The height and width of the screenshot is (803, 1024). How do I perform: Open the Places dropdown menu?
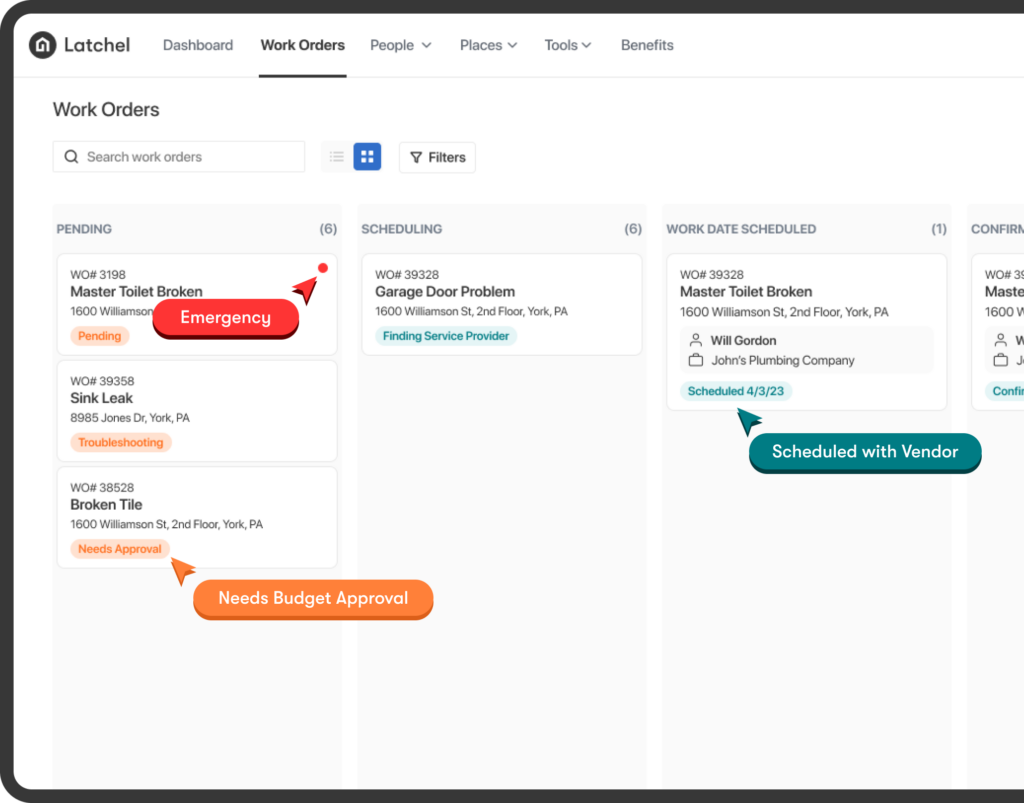488,45
